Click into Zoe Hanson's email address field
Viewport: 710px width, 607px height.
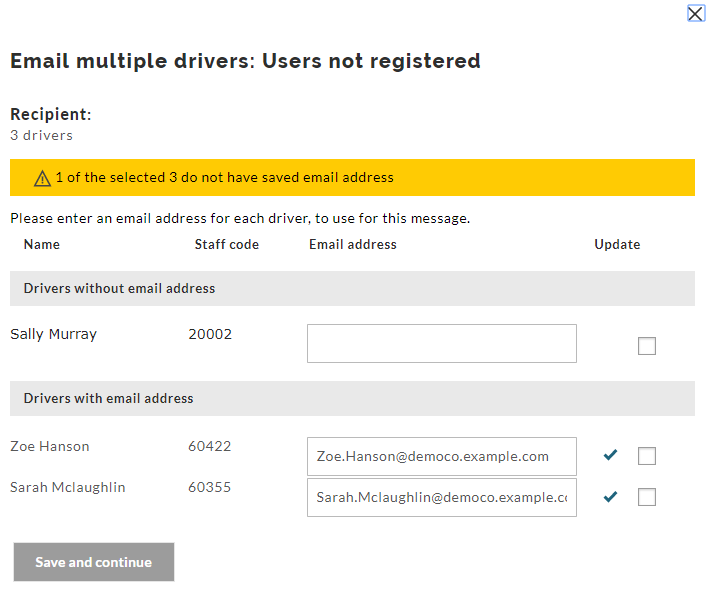(x=441, y=456)
